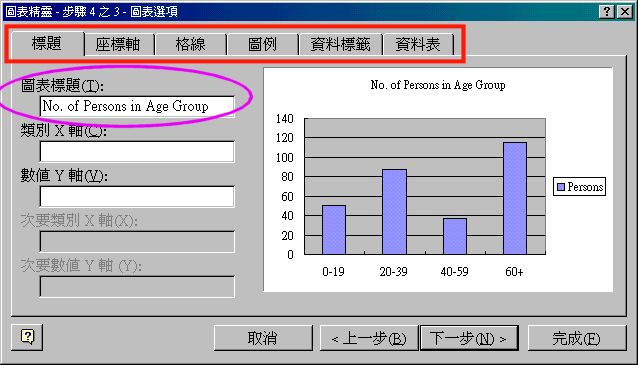This screenshot has height=365, width=638.
Task: Click the 0-19 category axis label
Action: click(333, 271)
